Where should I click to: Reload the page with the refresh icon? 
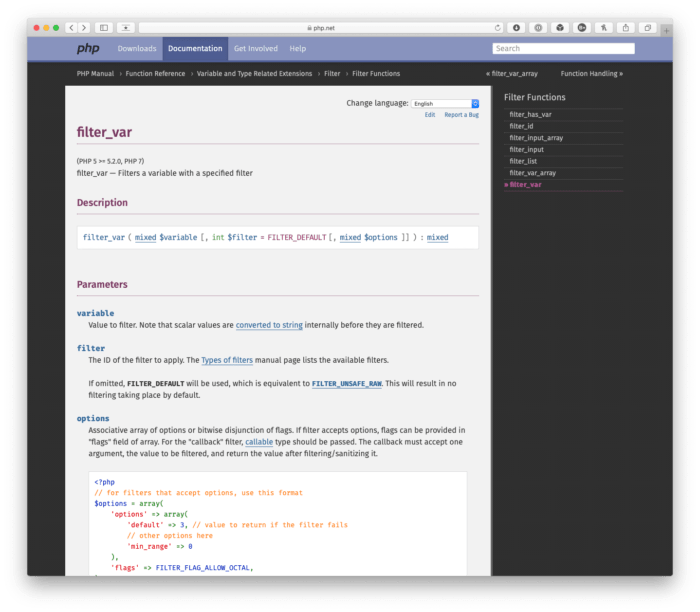(497, 28)
